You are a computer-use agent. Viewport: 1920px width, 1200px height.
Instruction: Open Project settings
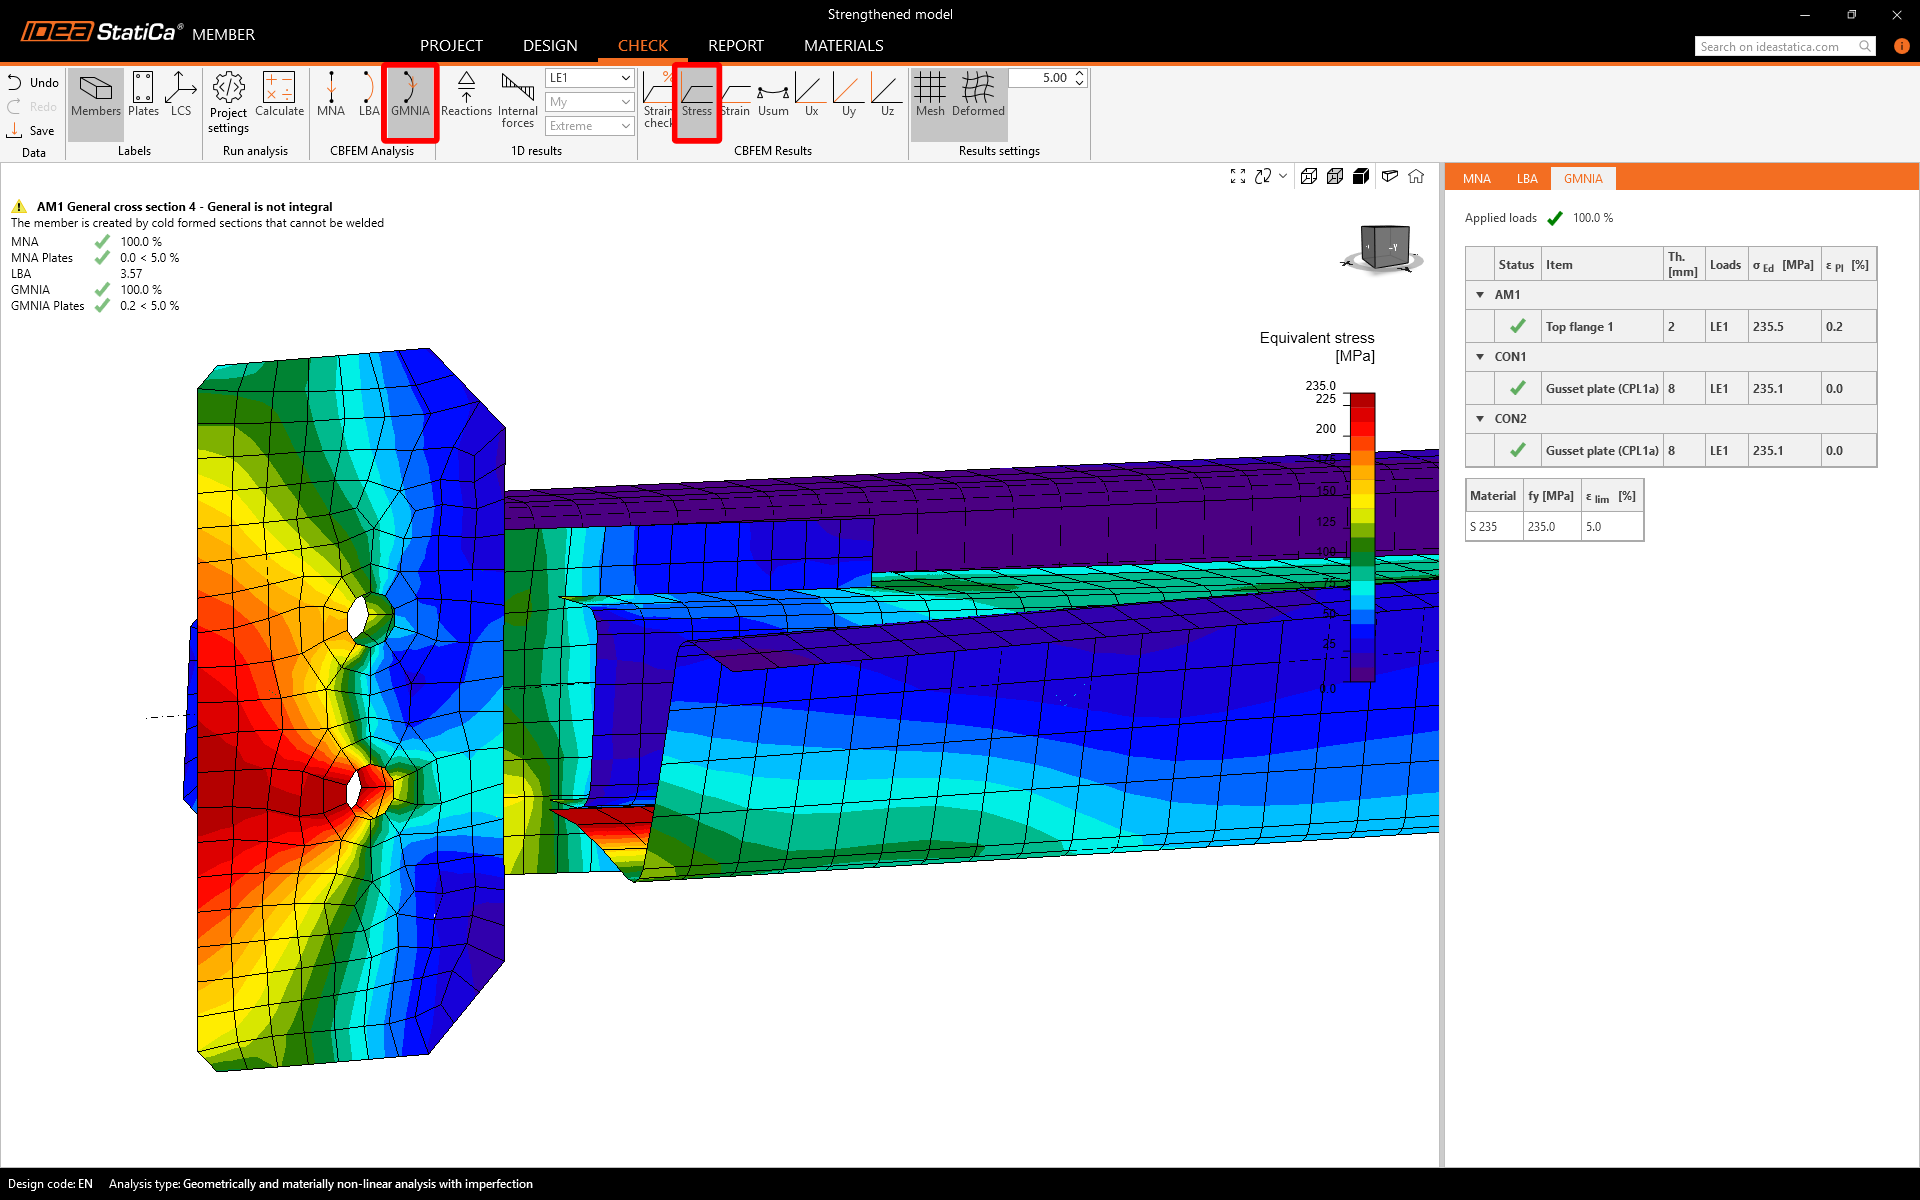(x=228, y=101)
